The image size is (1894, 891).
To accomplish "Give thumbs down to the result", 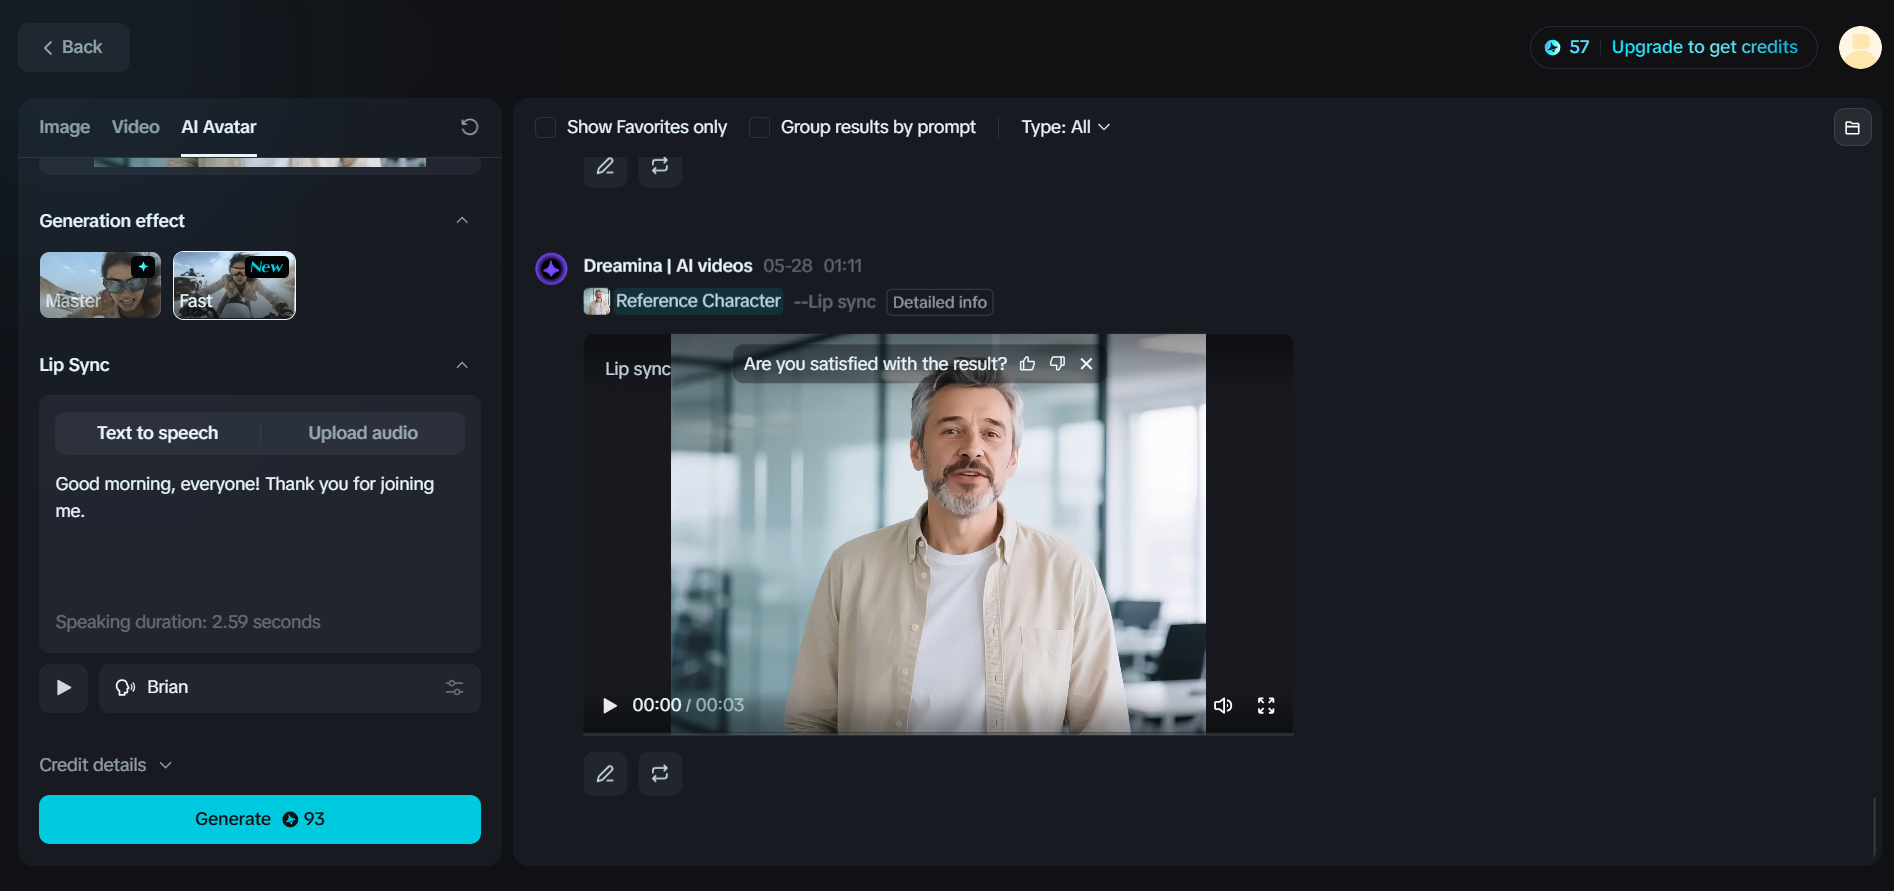I will point(1057,364).
